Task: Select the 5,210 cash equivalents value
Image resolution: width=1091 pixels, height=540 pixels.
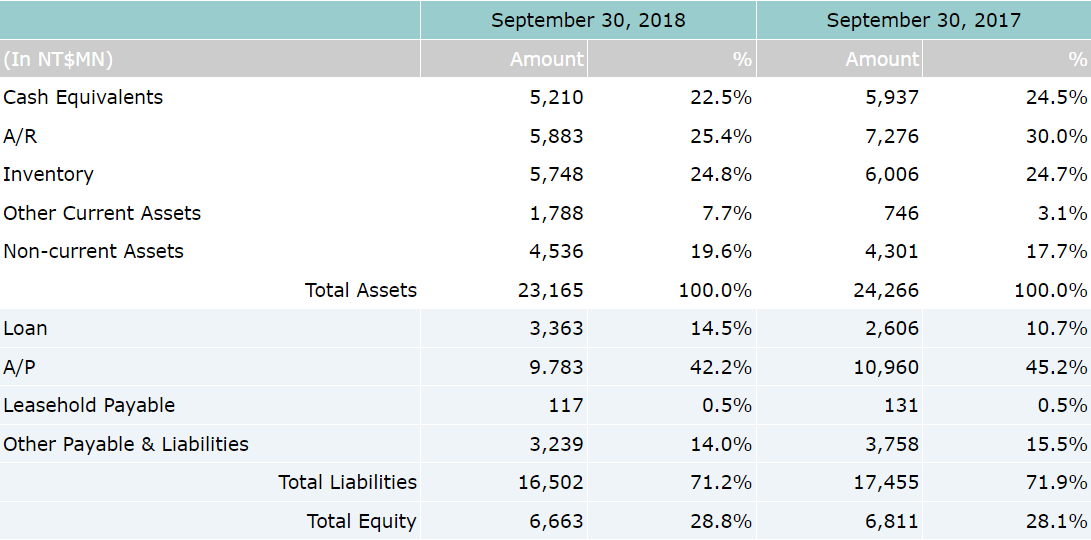Action: pyautogui.click(x=556, y=97)
